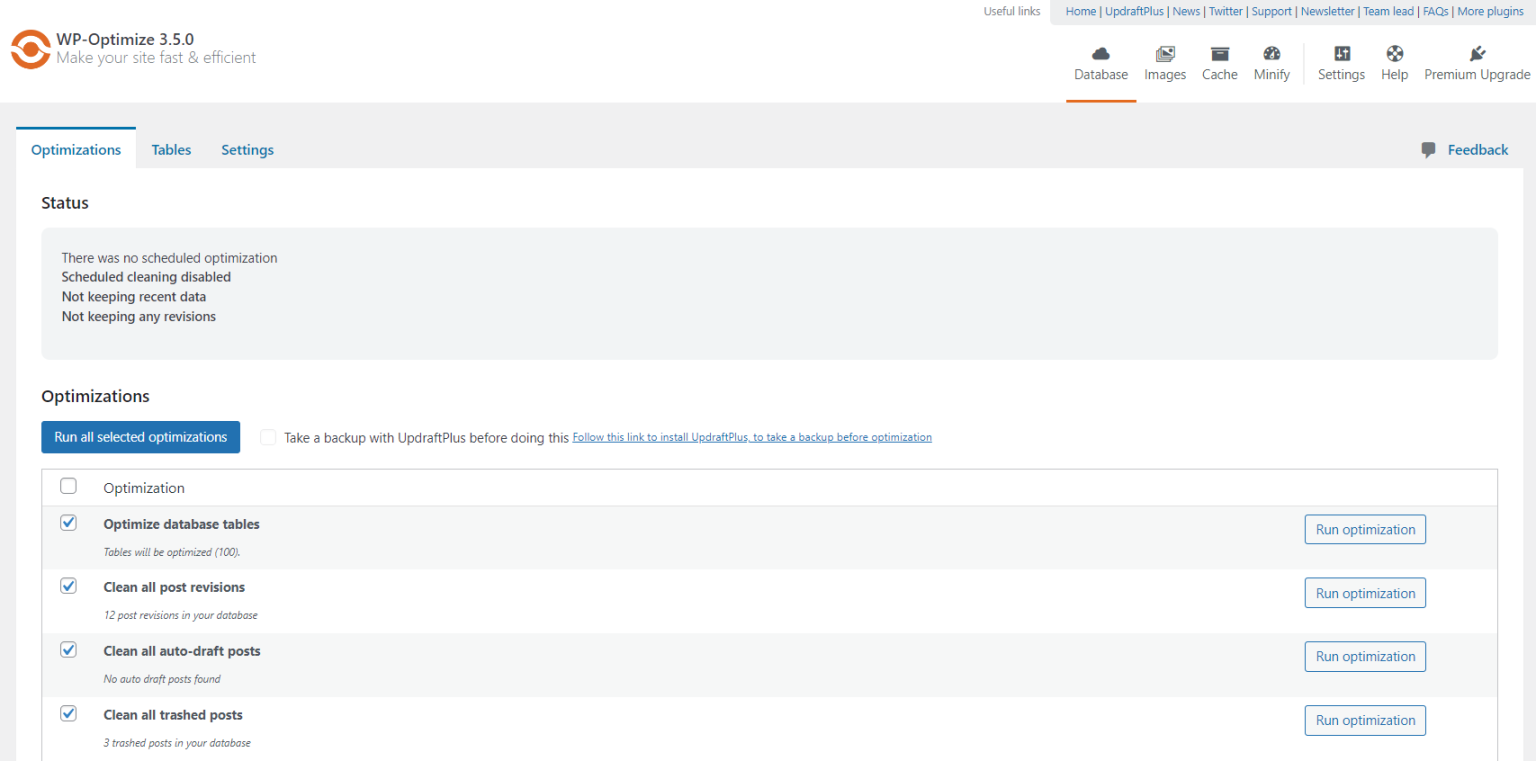The height and width of the screenshot is (761, 1536).
Task: Uncheck Clean all post revisions
Action: coord(68,585)
